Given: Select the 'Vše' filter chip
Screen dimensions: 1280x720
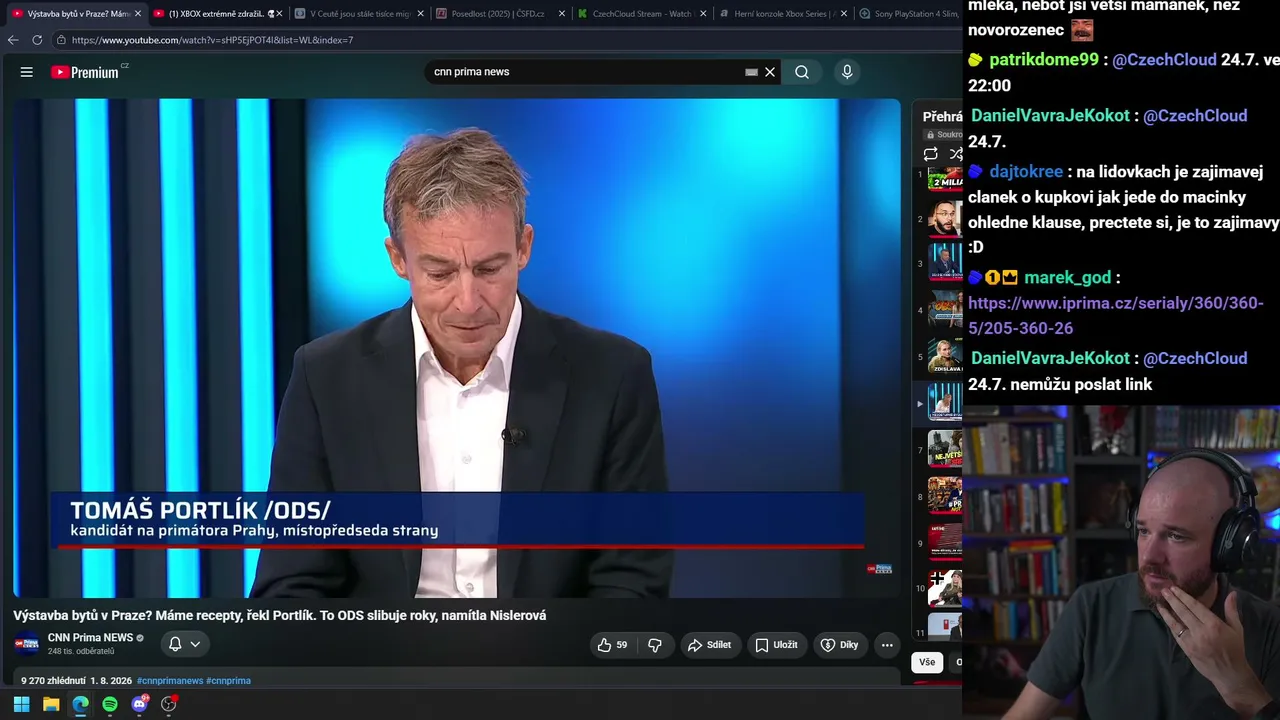Looking at the screenshot, I should pyautogui.click(x=927, y=662).
